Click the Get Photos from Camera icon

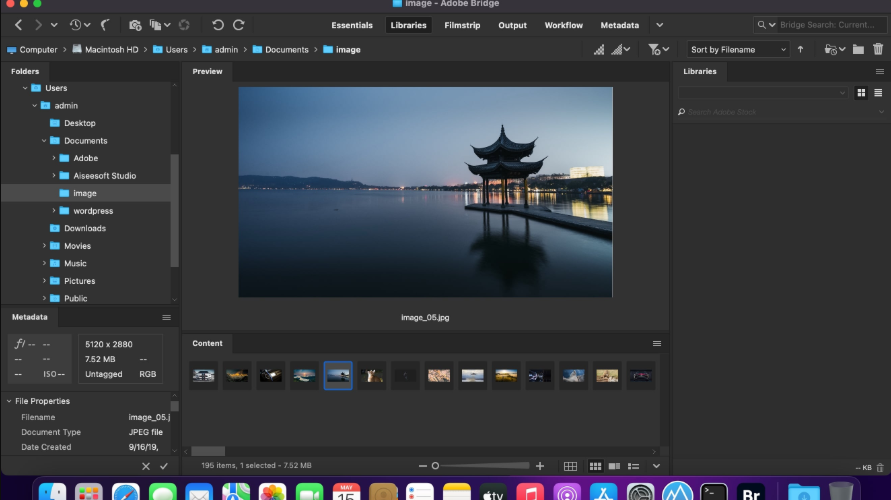[x=135, y=25]
